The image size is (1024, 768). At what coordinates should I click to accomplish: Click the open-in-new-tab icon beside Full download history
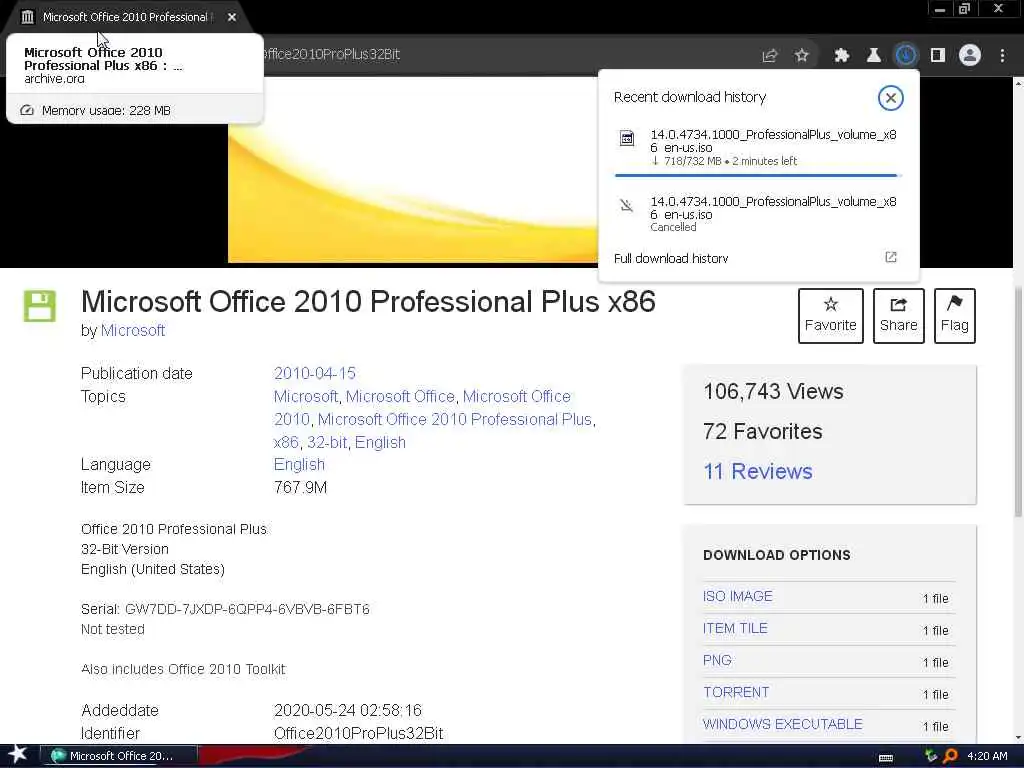(x=891, y=257)
